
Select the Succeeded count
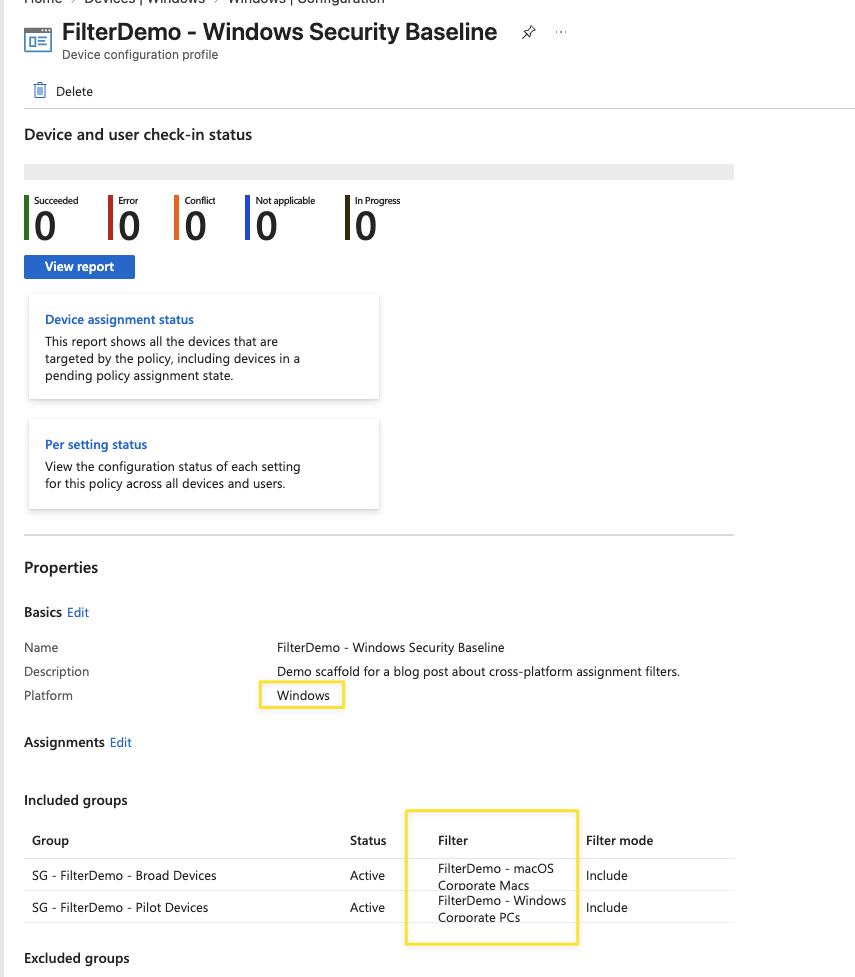(45, 226)
